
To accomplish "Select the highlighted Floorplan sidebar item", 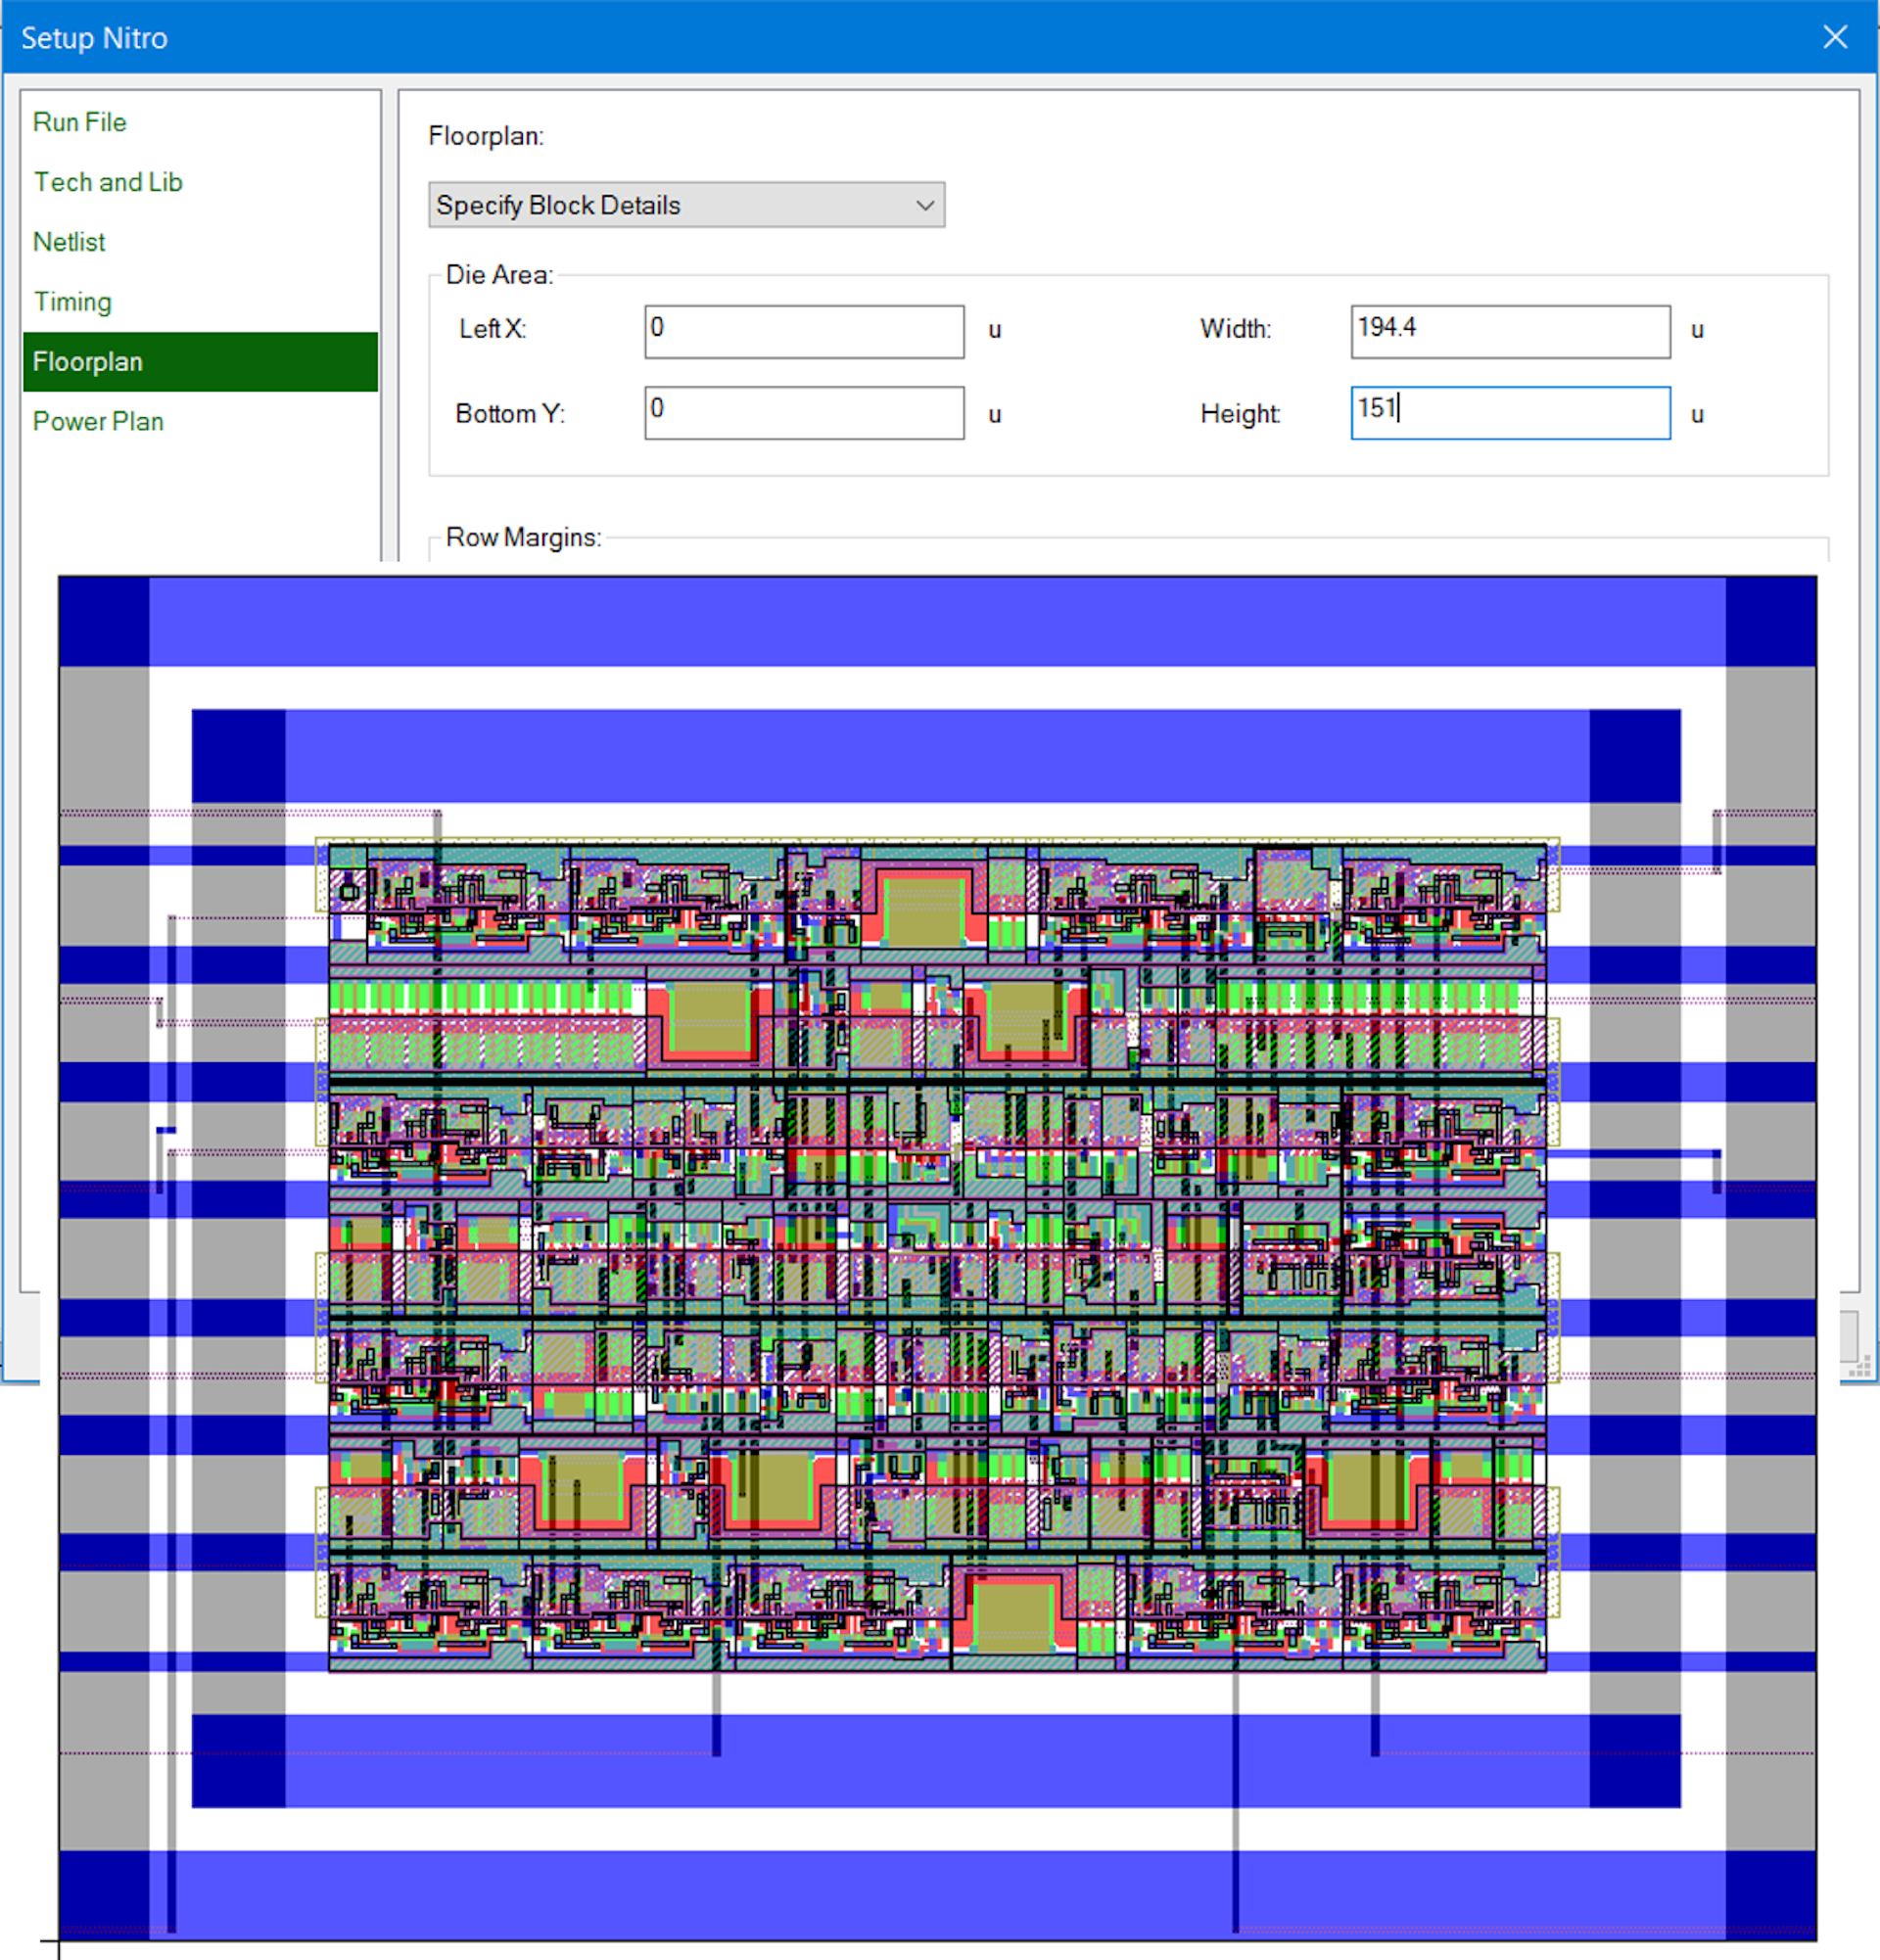I will [x=200, y=362].
